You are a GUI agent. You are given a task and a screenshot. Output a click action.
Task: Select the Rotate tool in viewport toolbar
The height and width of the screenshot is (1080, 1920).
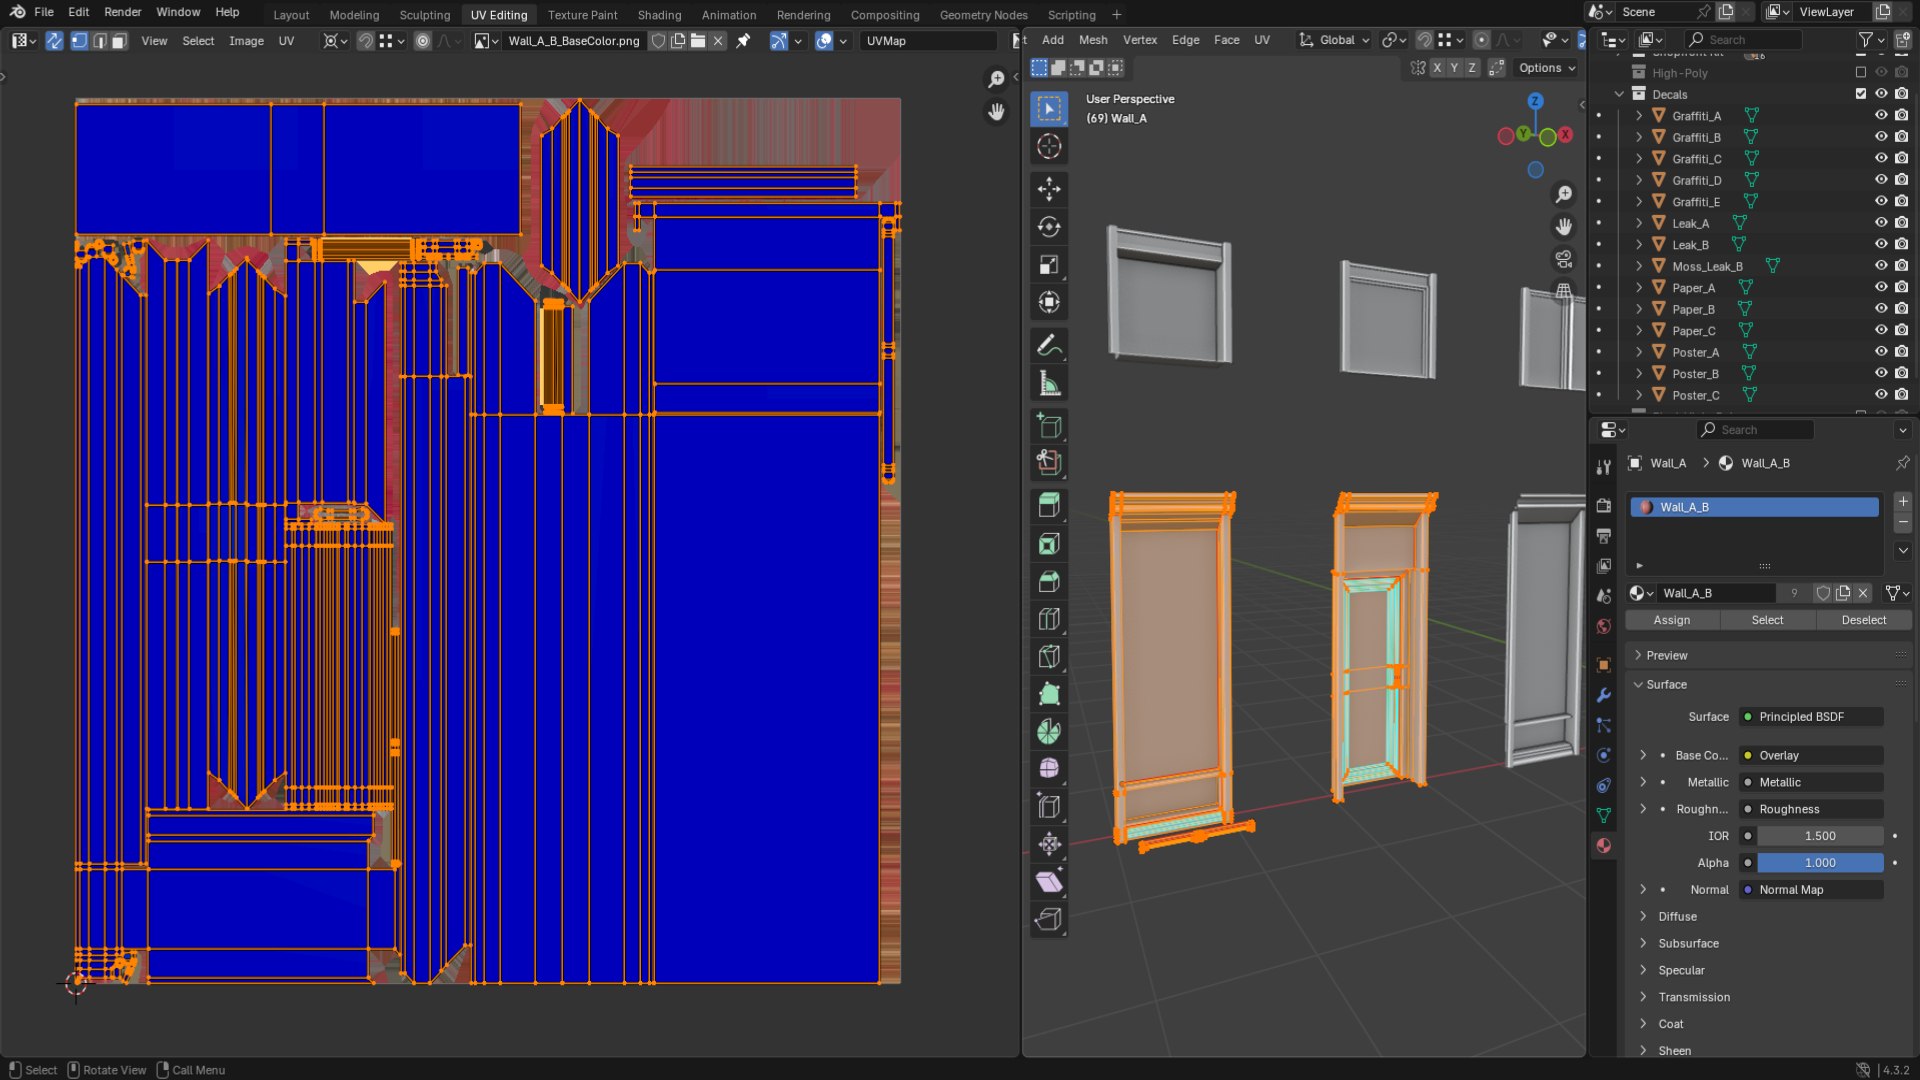1049,227
